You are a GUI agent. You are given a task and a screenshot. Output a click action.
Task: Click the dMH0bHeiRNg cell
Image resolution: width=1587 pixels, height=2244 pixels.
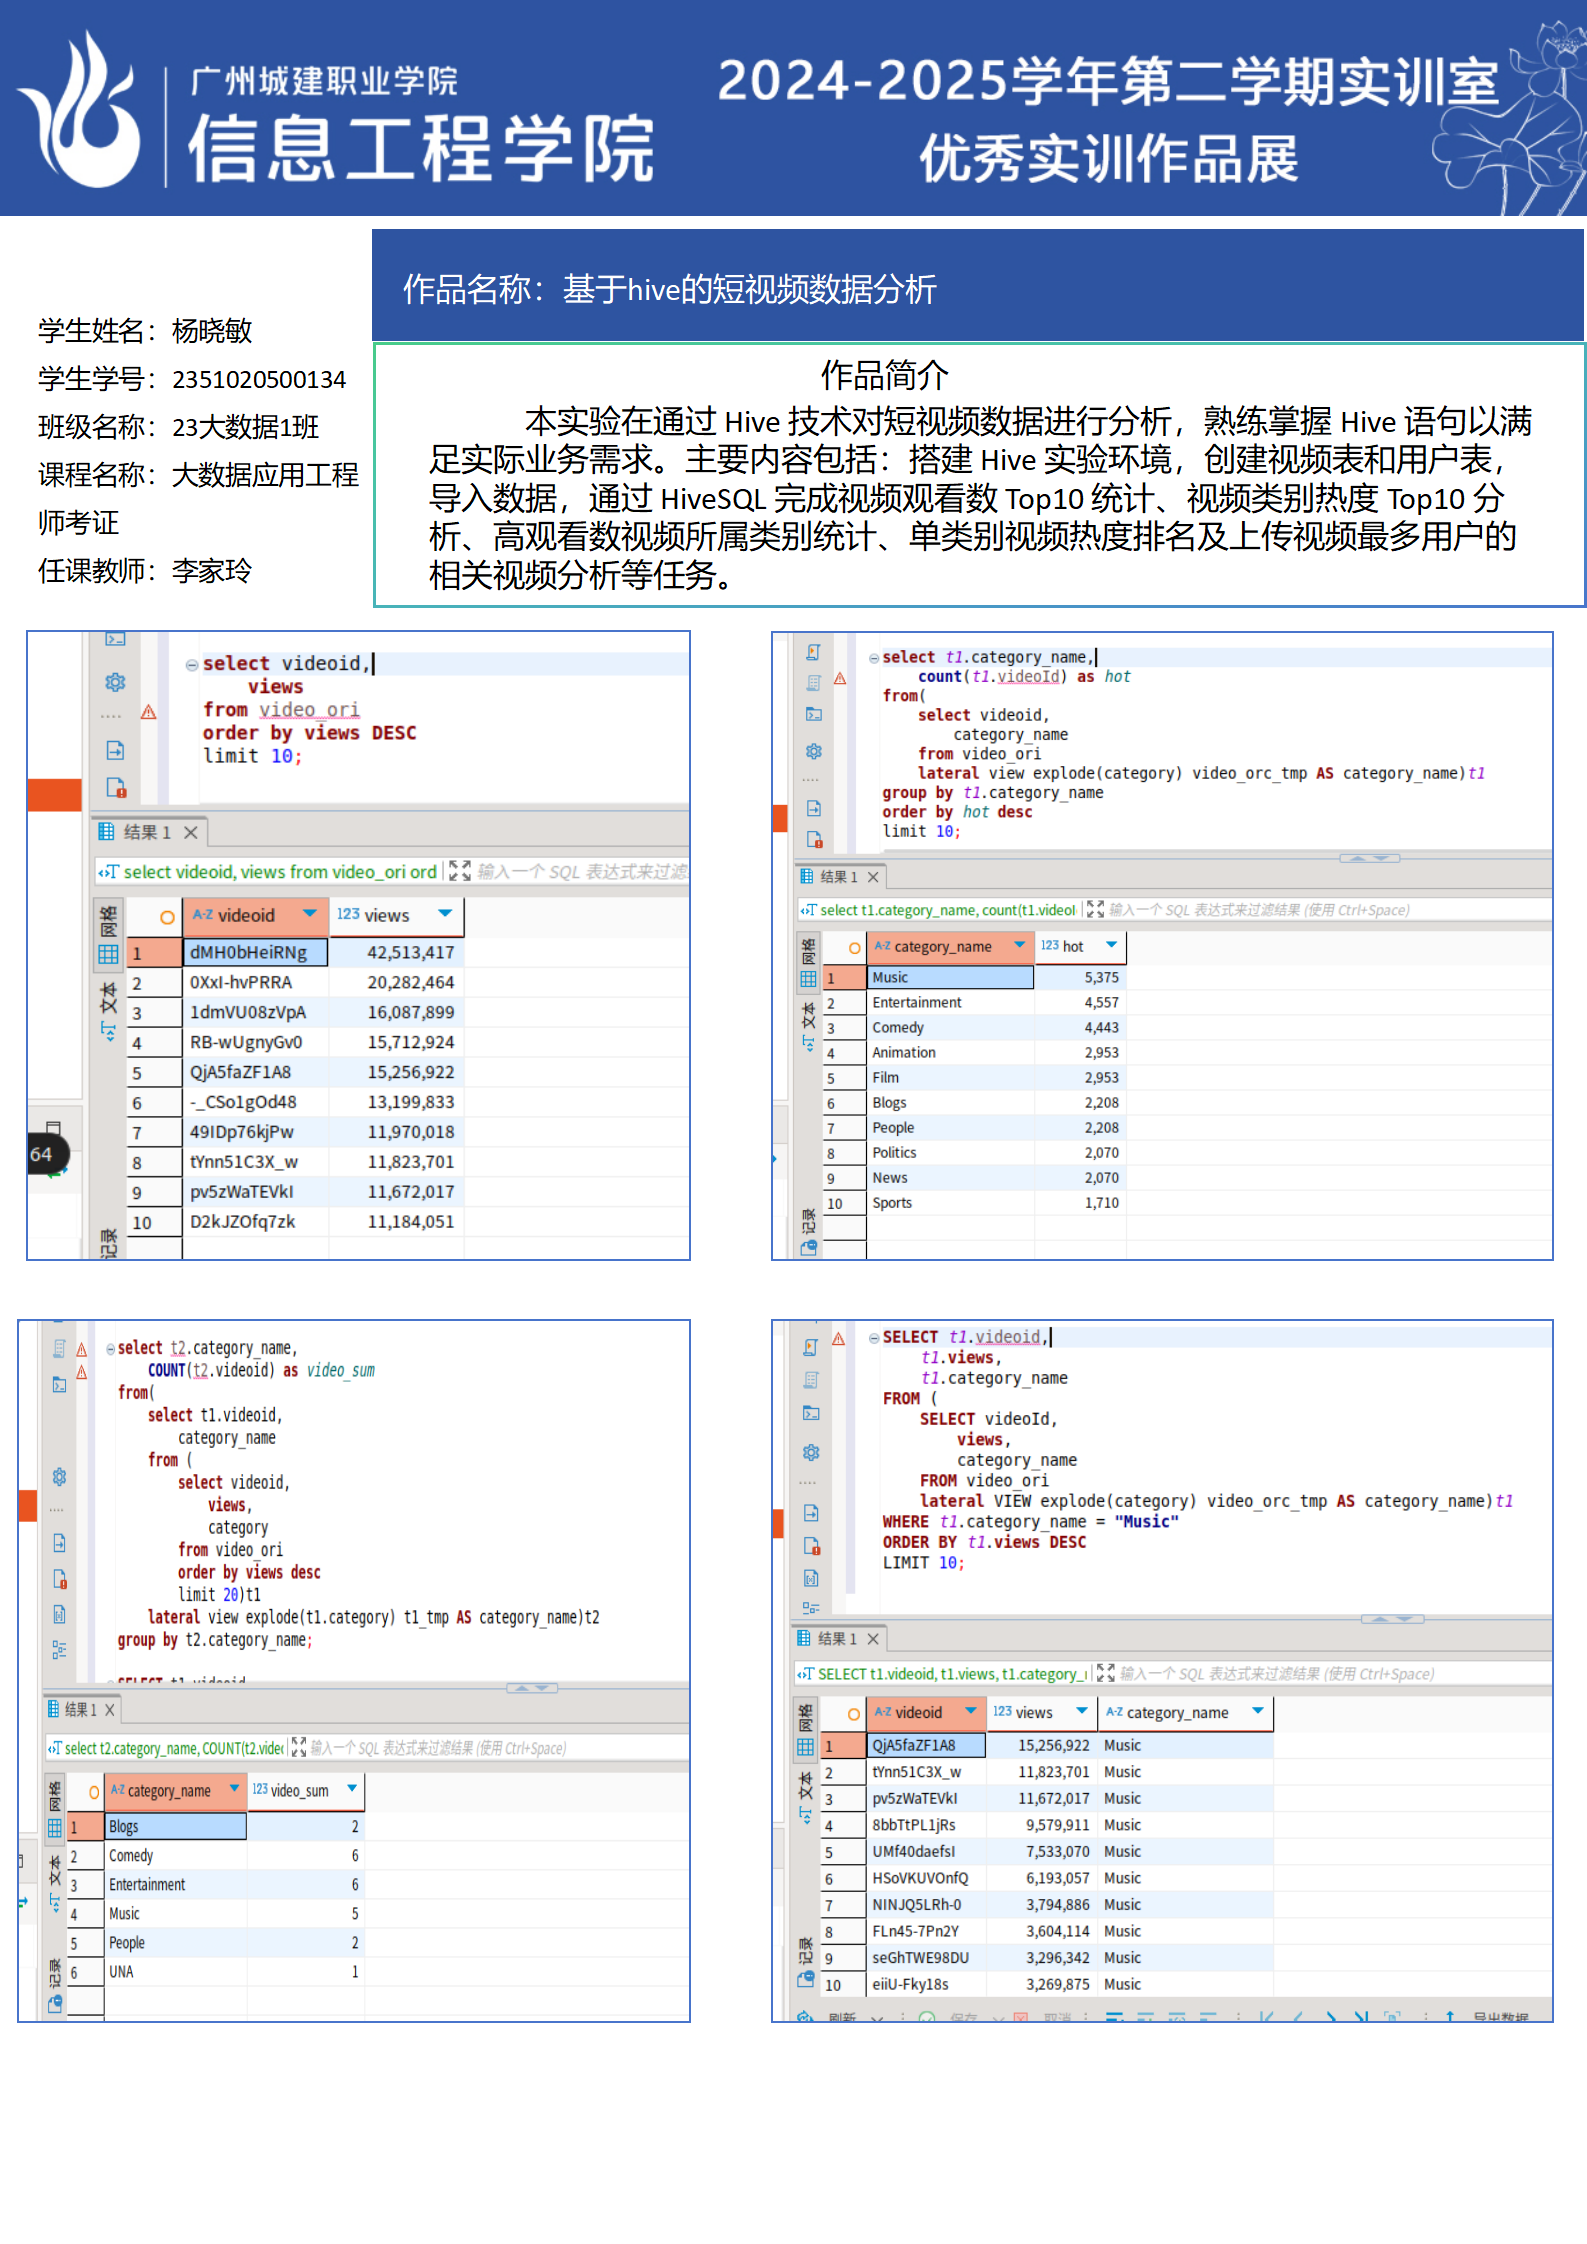click(x=255, y=952)
